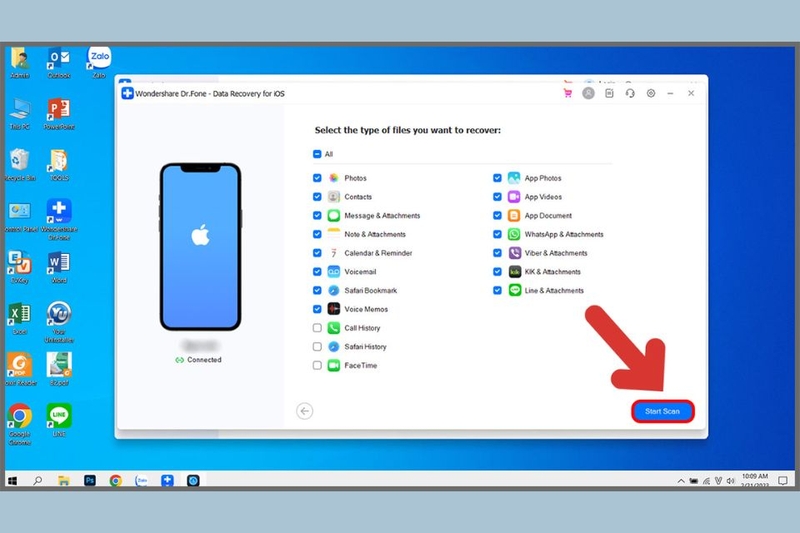Uncheck Calendar & Reminder checkbox
Viewport: 800px width, 533px height.
point(317,253)
